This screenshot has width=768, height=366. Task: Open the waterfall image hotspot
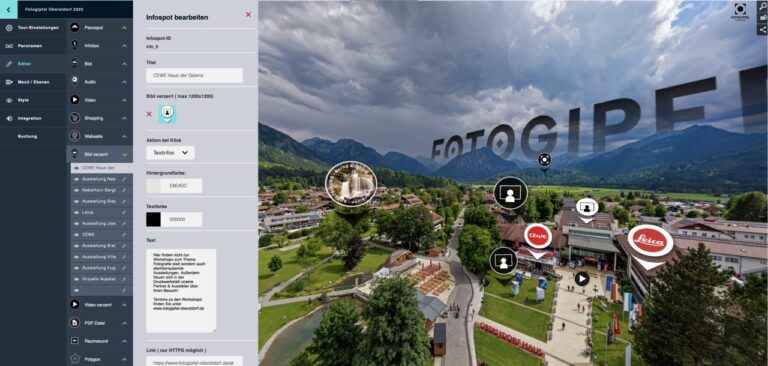(351, 184)
